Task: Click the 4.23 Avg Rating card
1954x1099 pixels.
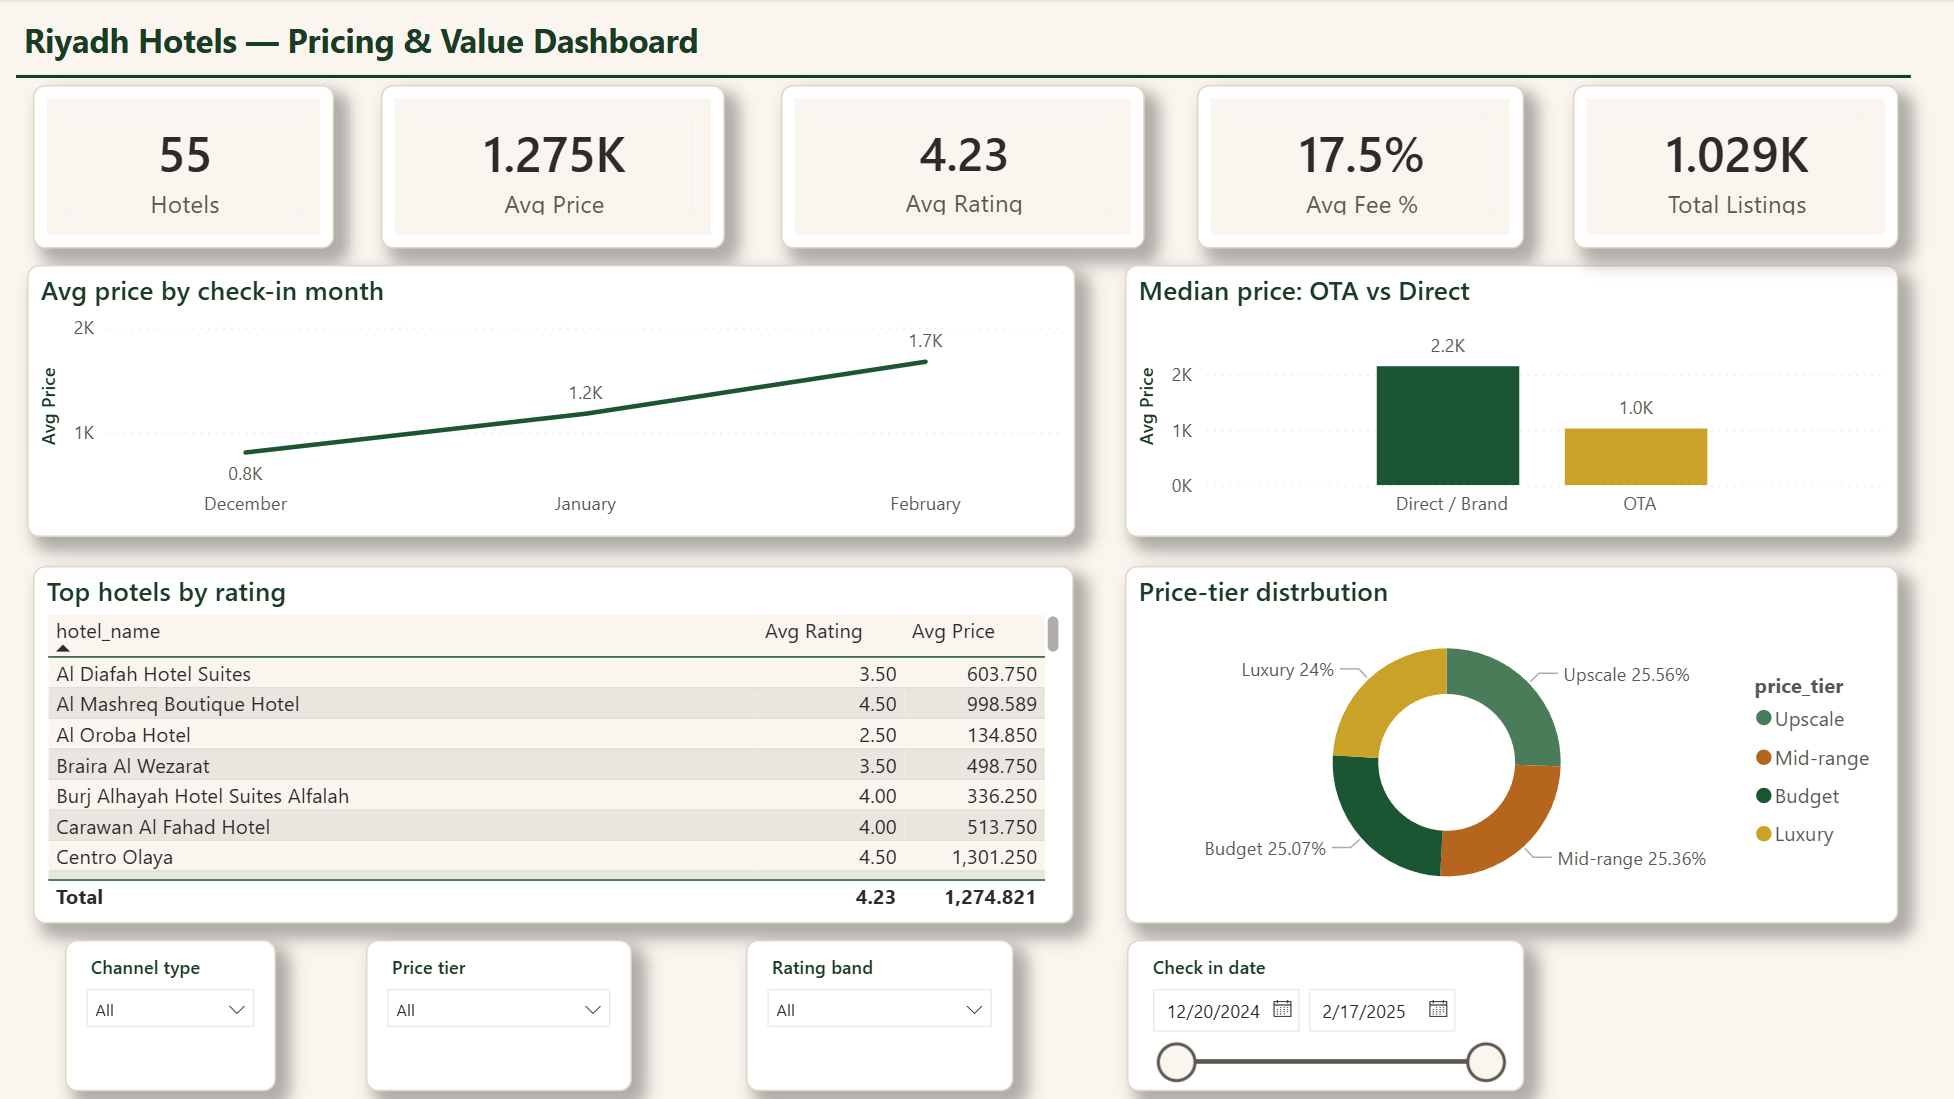Action: pos(963,167)
